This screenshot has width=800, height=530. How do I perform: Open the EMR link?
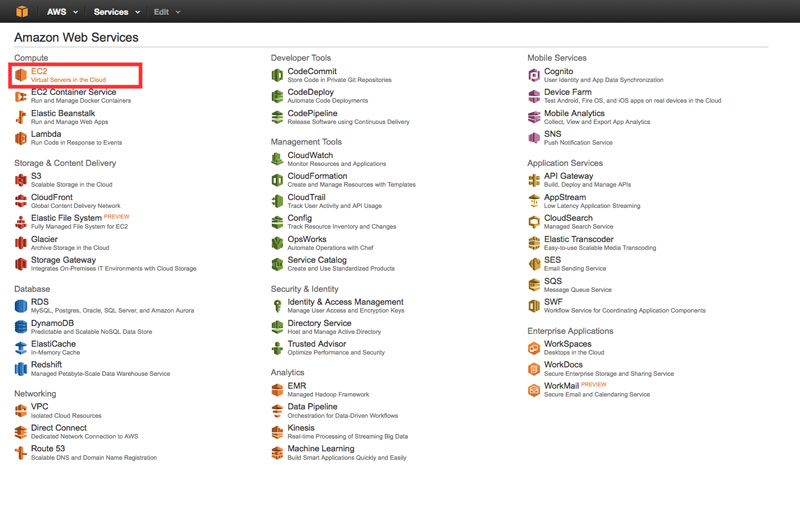coord(297,386)
